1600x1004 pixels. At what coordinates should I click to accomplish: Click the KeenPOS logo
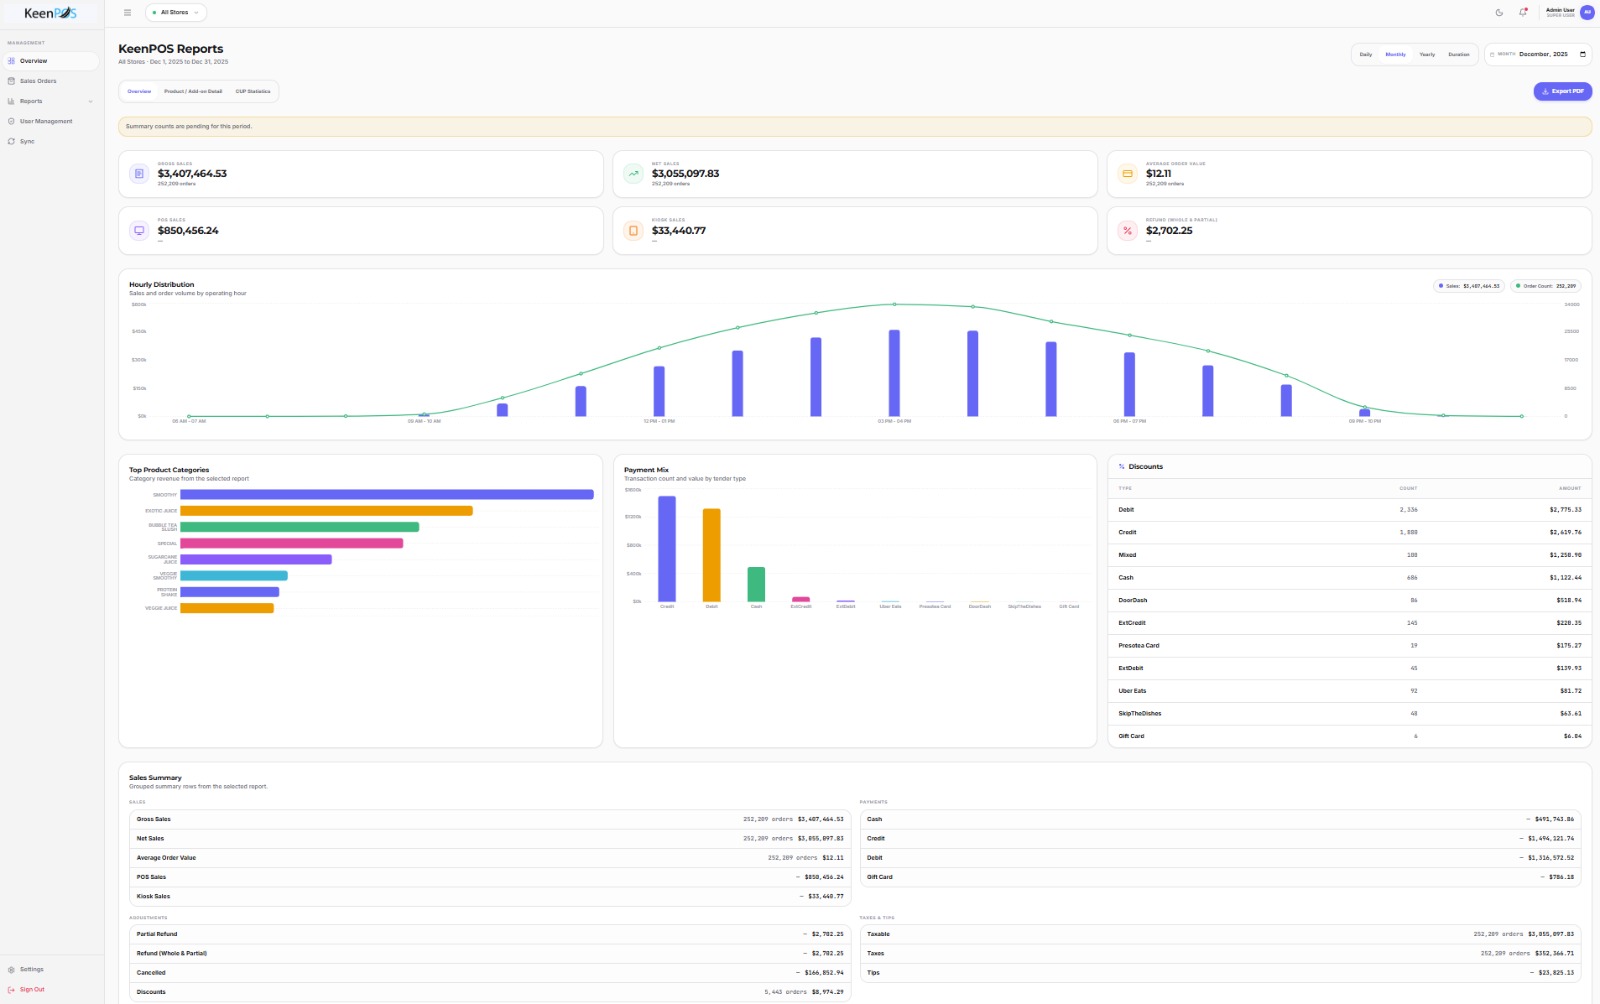(x=50, y=13)
